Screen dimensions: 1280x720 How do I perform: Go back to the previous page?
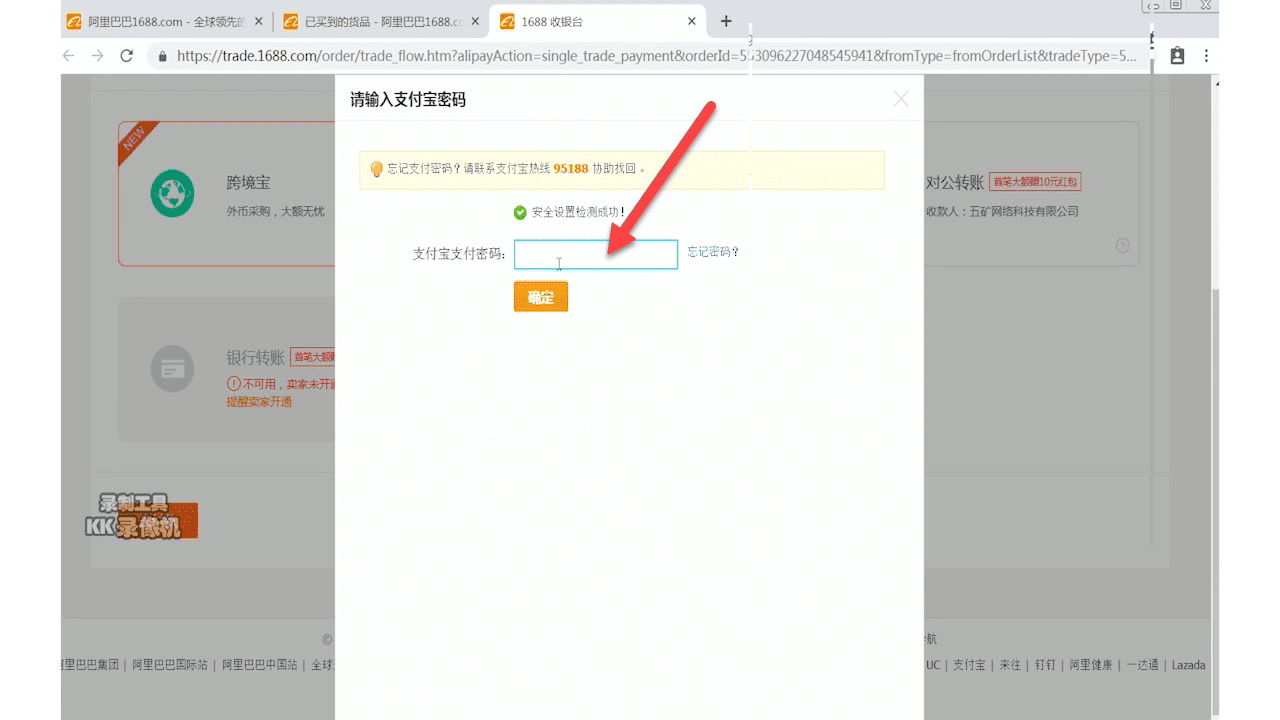click(69, 56)
